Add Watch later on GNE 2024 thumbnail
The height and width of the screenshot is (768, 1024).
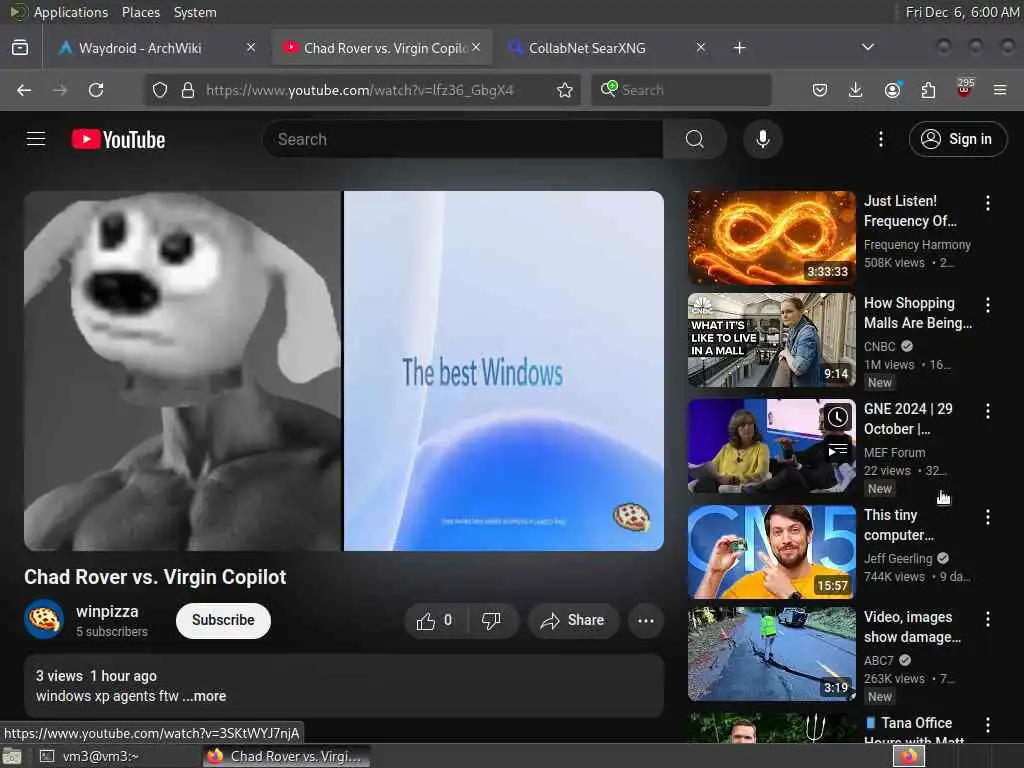[838, 417]
